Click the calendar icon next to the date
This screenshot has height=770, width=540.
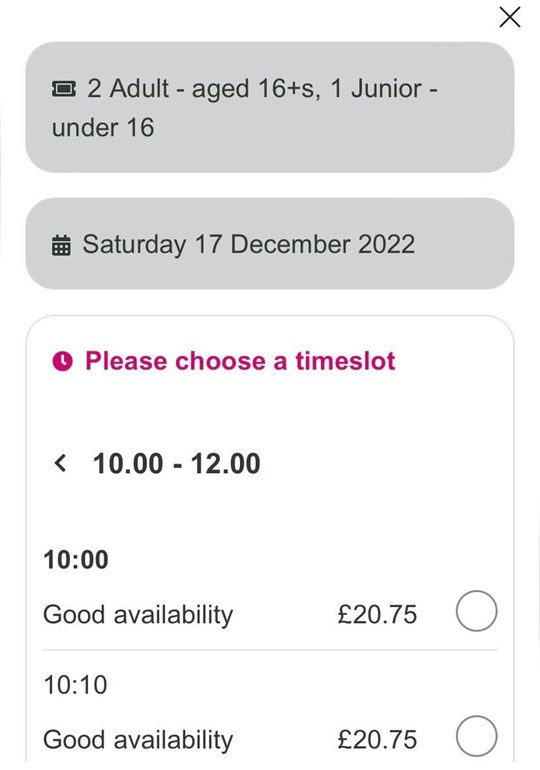coord(61,245)
